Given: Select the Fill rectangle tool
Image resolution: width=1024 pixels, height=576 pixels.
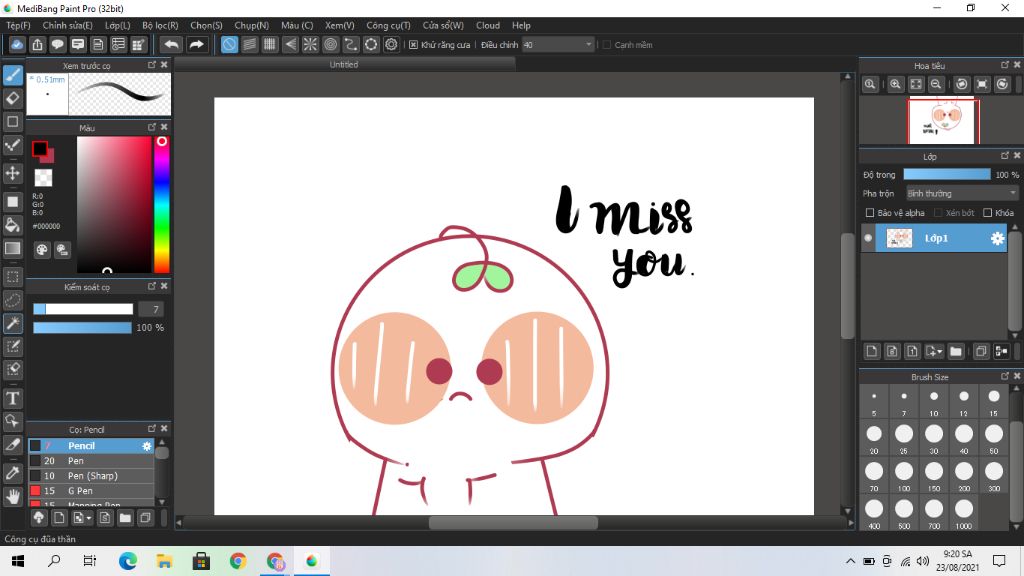Looking at the screenshot, I should pyautogui.click(x=12, y=202).
